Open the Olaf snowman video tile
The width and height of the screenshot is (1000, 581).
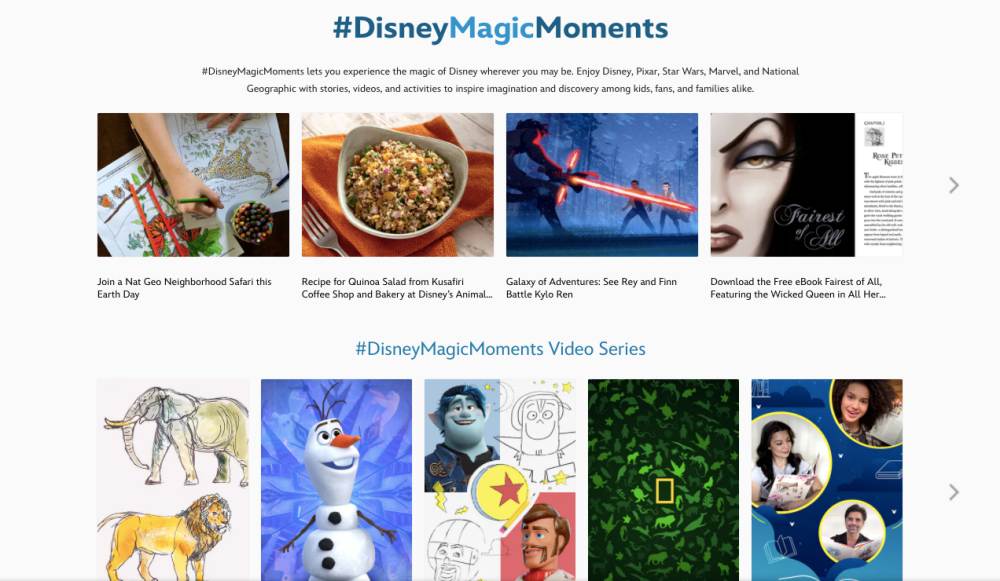pos(336,480)
